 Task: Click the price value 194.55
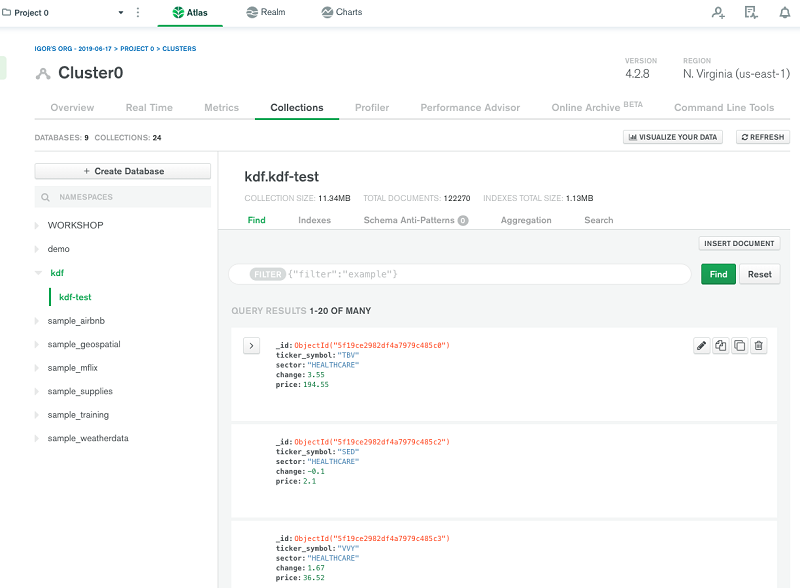point(316,385)
